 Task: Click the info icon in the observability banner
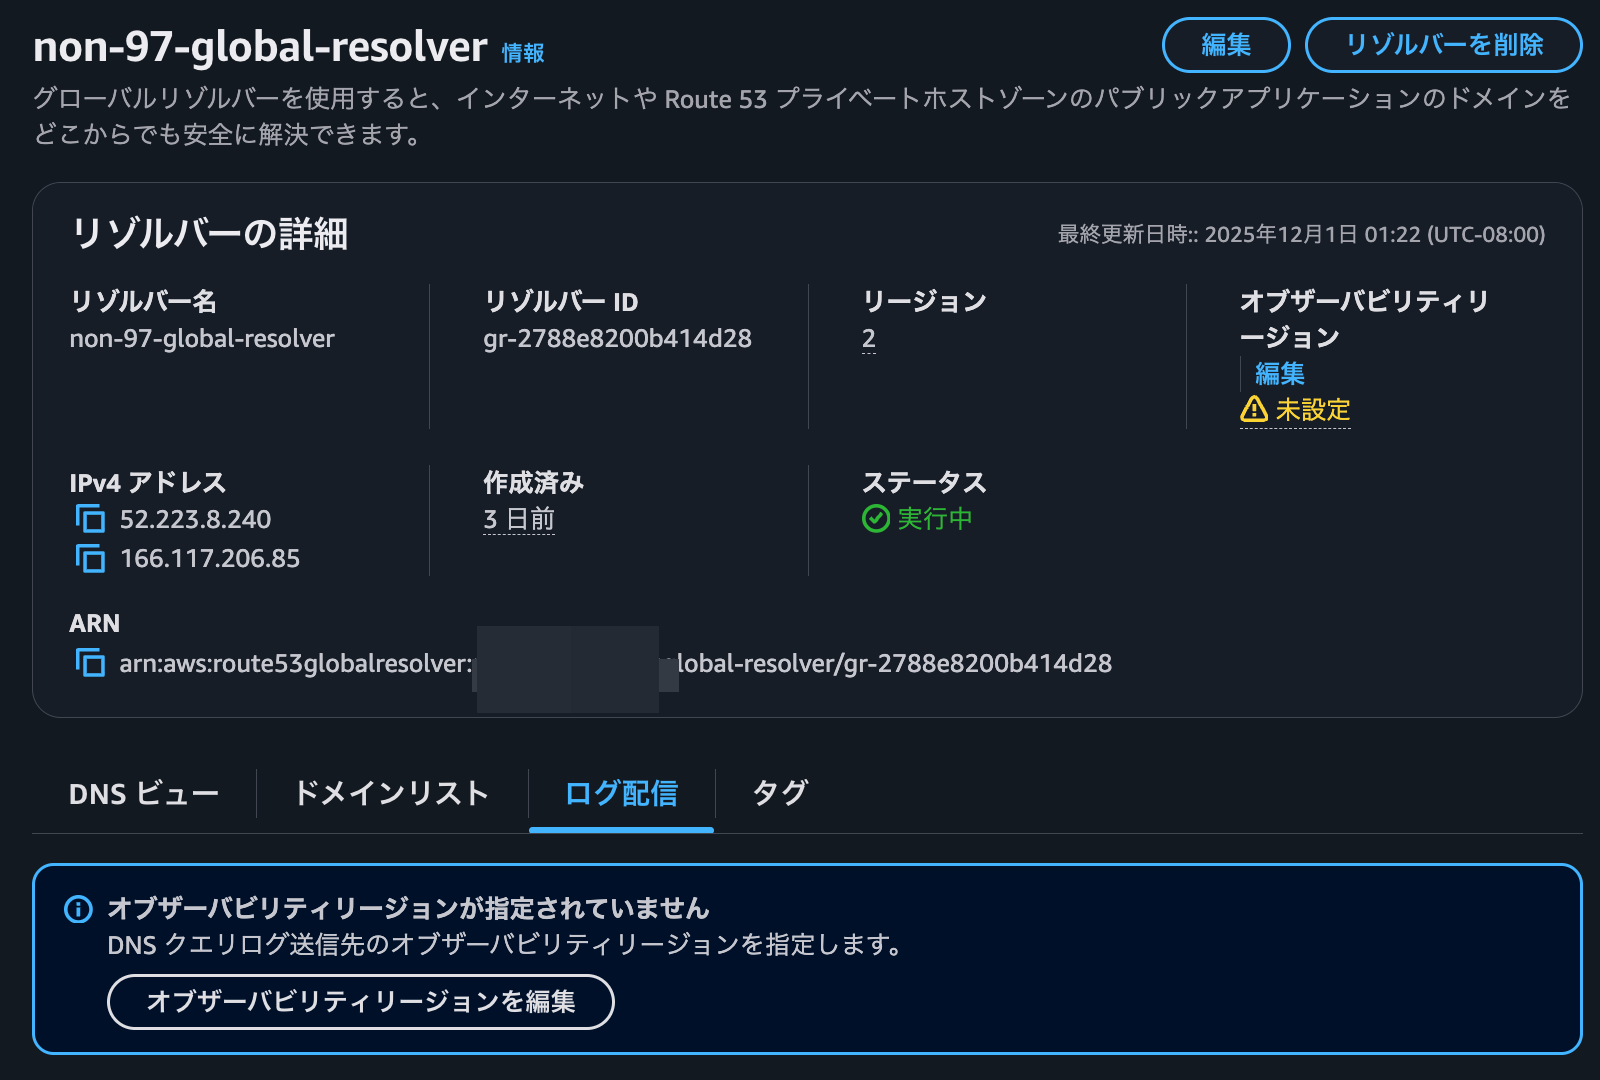pos(78,908)
